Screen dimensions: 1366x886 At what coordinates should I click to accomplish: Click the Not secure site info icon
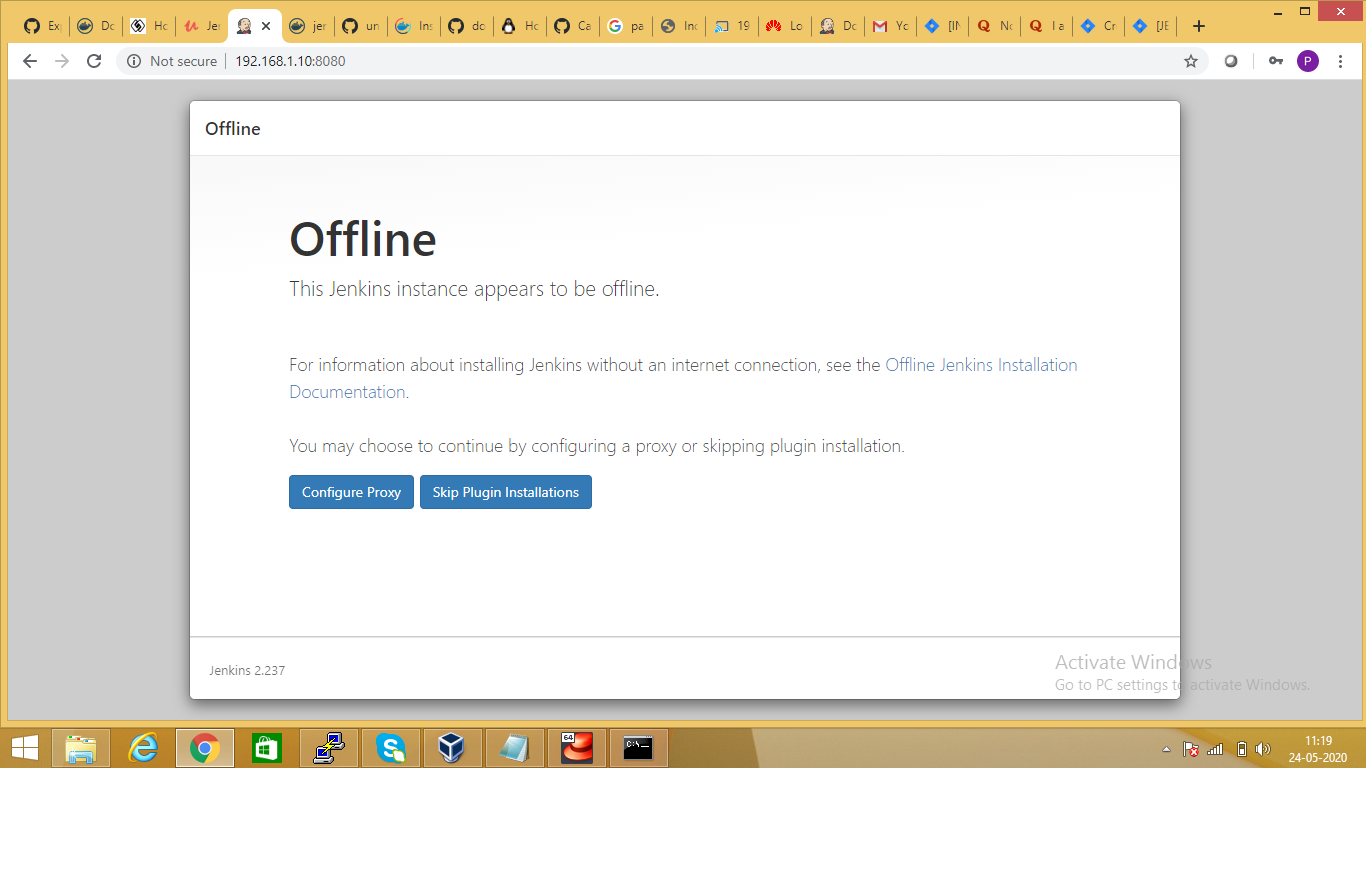point(135,61)
